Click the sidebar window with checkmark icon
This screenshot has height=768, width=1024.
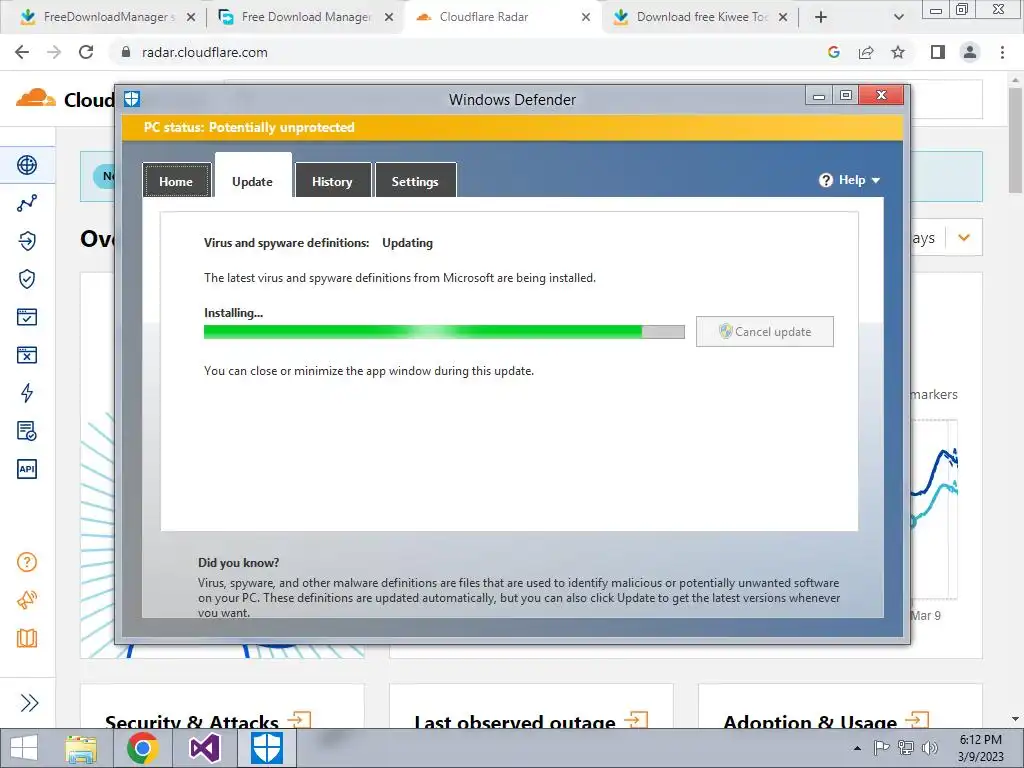pos(27,317)
